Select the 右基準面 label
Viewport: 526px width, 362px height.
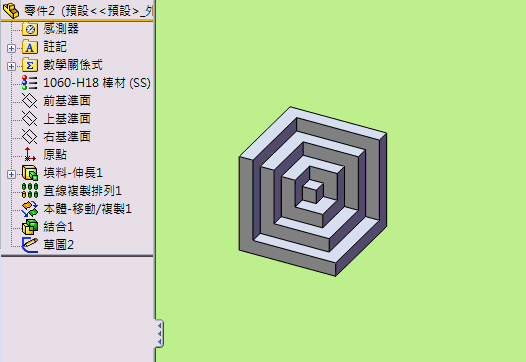coord(67,137)
